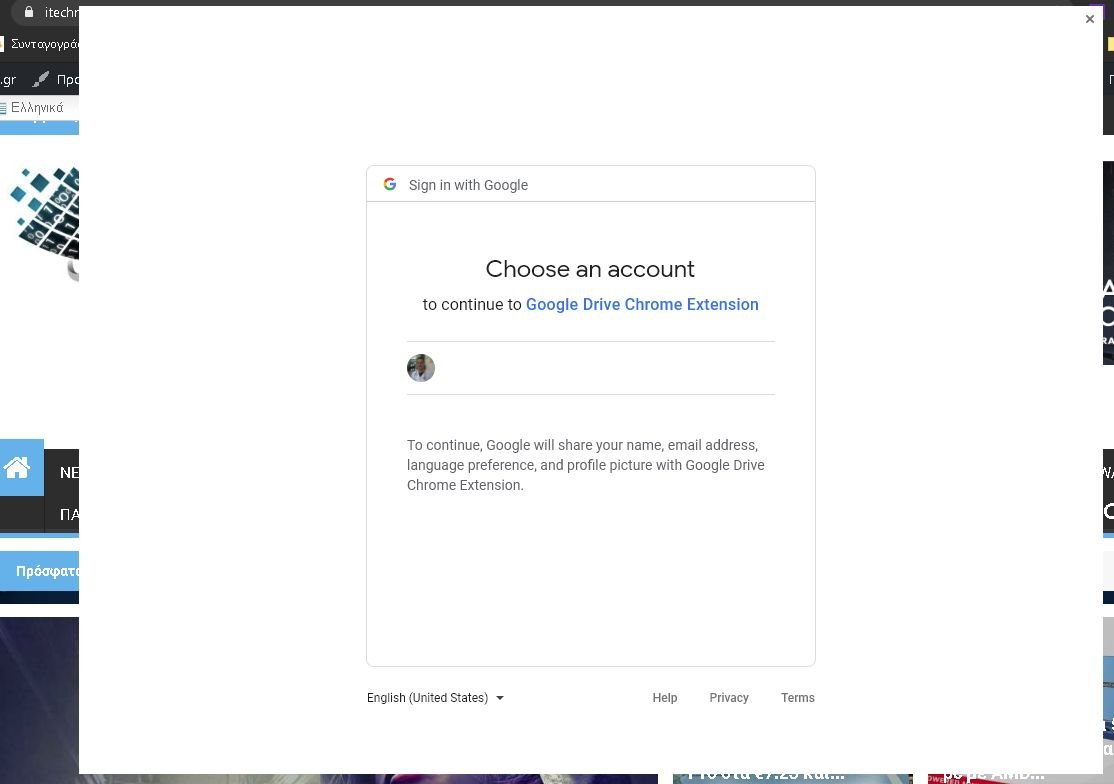The image size is (1114, 784).
Task: Select the profile avatar to choose that account
Action: [x=421, y=368]
